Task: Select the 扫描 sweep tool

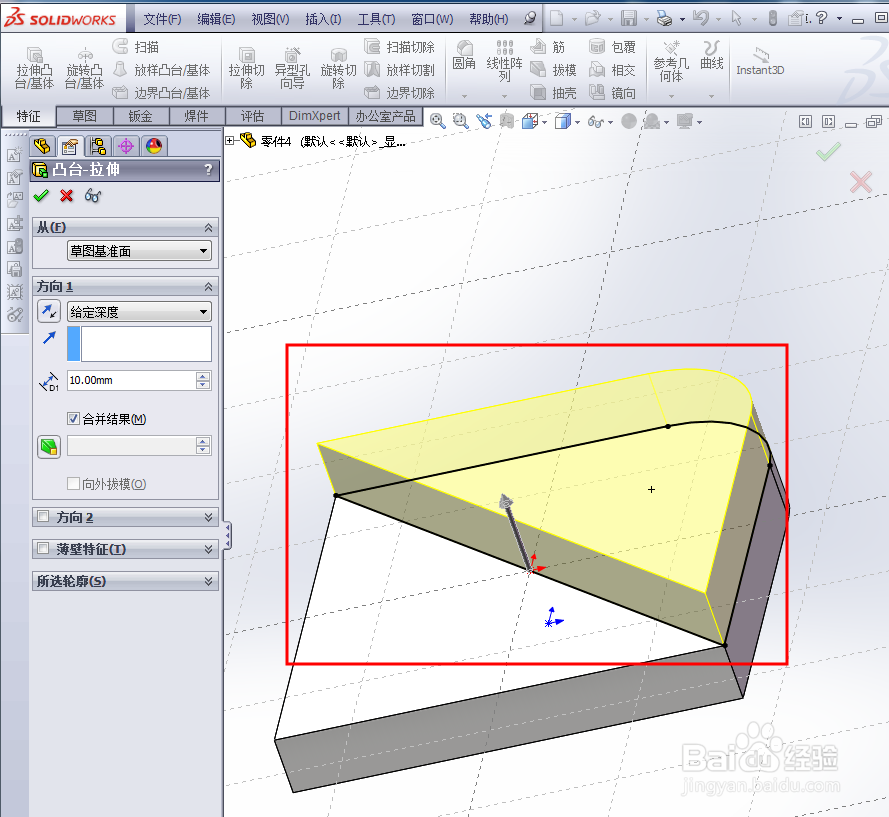Action: point(136,47)
